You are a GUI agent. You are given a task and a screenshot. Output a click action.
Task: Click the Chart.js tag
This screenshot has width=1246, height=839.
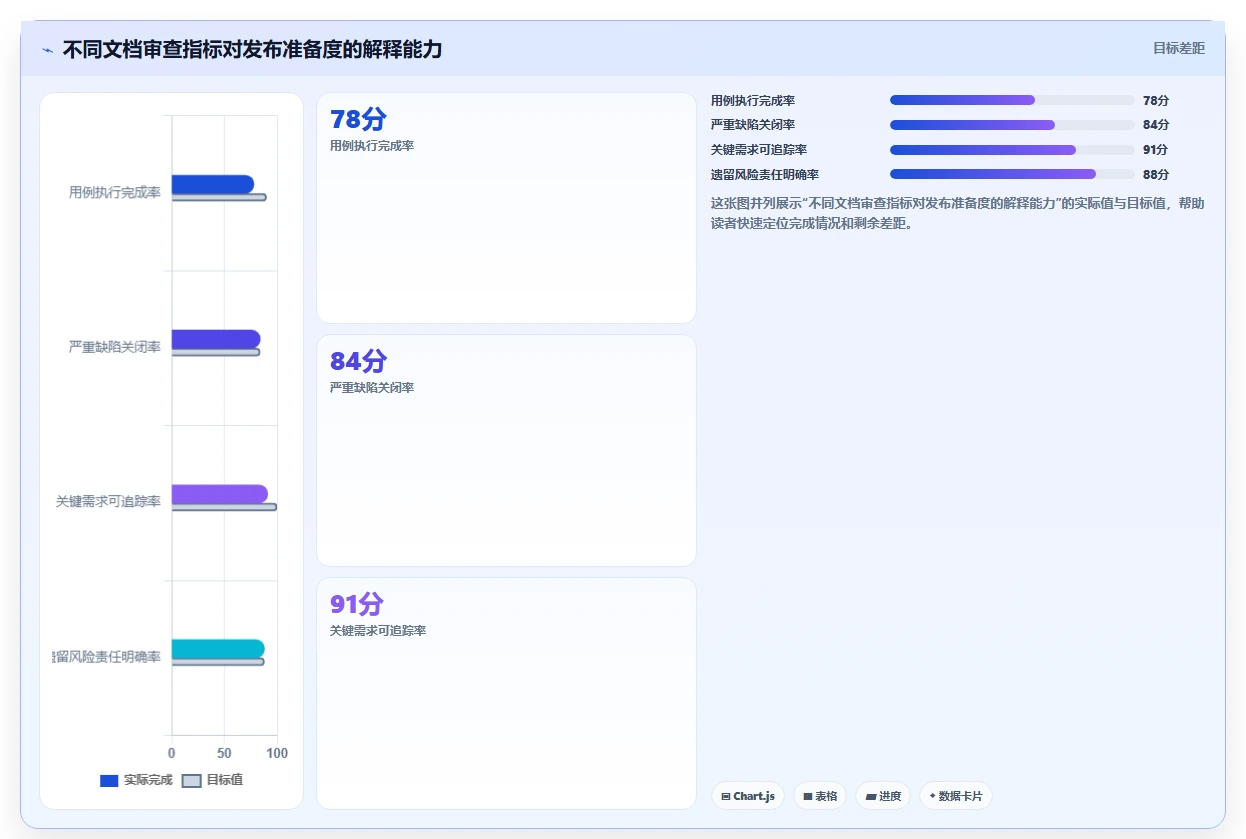click(748, 796)
